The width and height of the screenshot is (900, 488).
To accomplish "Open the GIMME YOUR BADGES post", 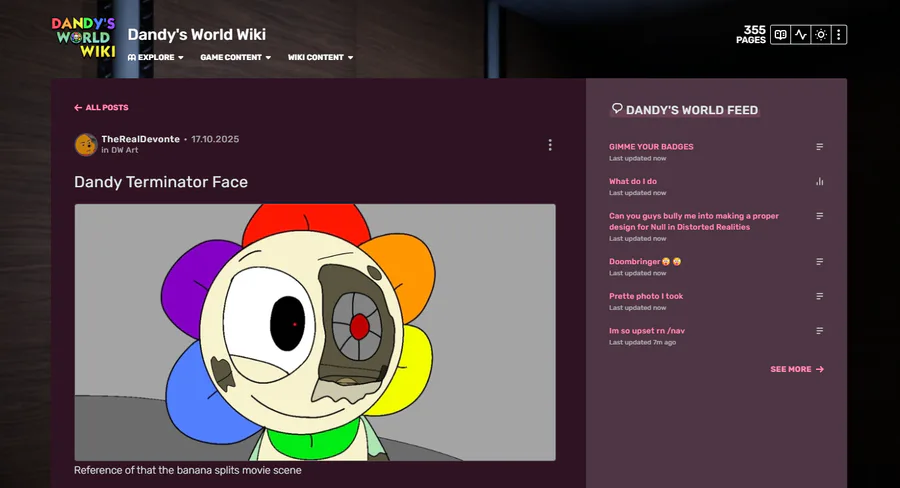I will point(651,146).
